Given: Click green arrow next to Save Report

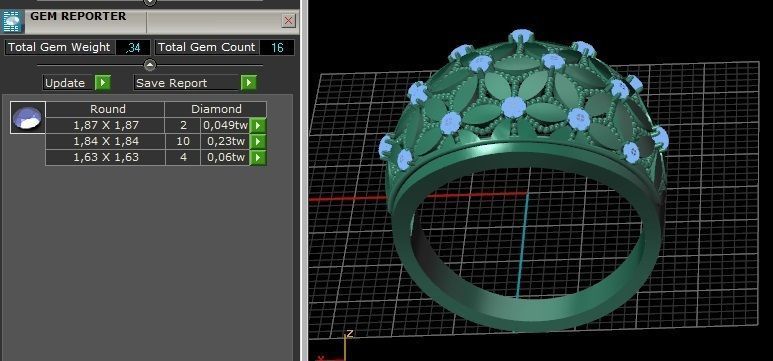Looking at the screenshot, I should pos(248,82).
